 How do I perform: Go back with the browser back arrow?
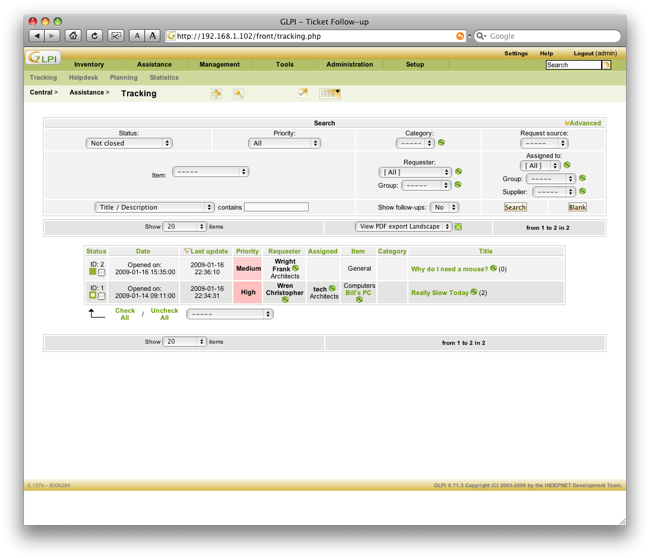[37, 36]
